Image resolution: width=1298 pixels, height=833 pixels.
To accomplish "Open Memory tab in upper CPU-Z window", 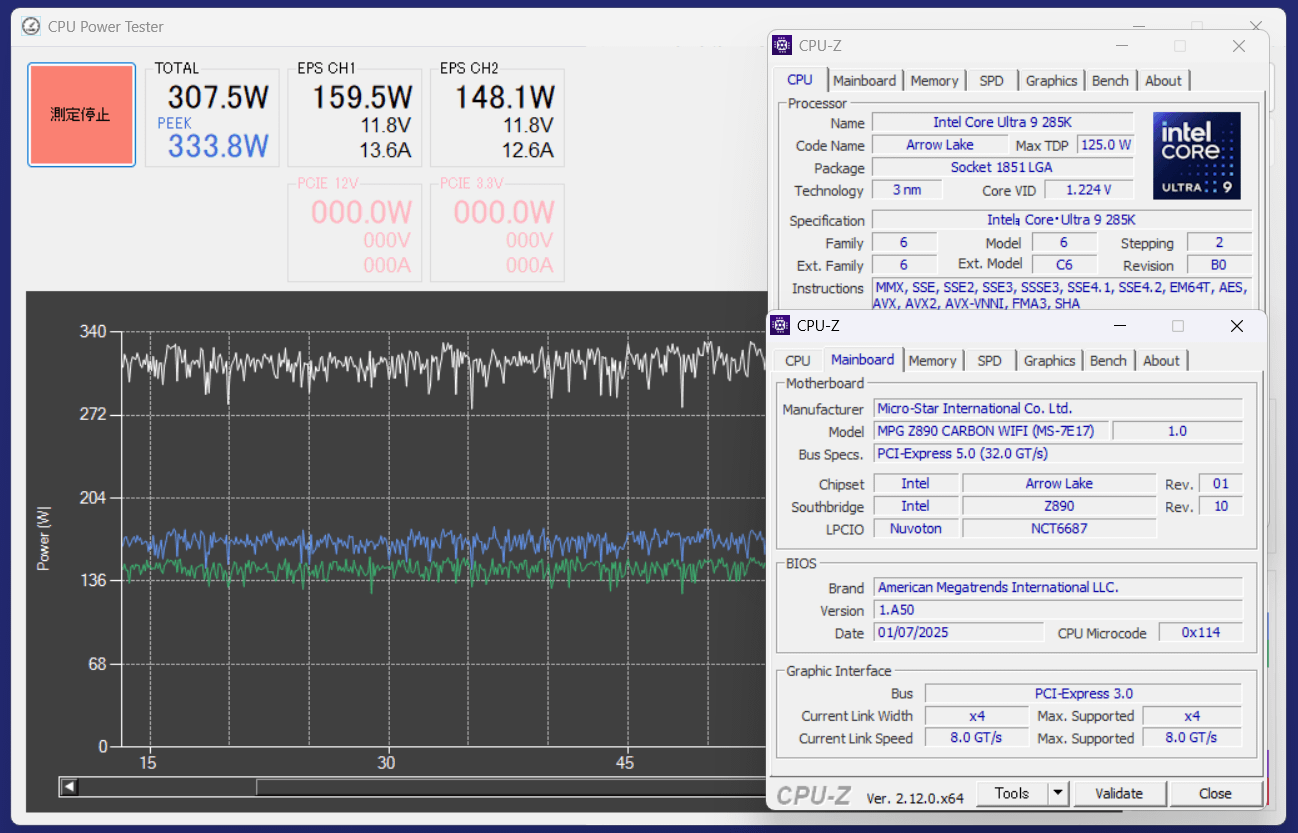I will (935, 81).
